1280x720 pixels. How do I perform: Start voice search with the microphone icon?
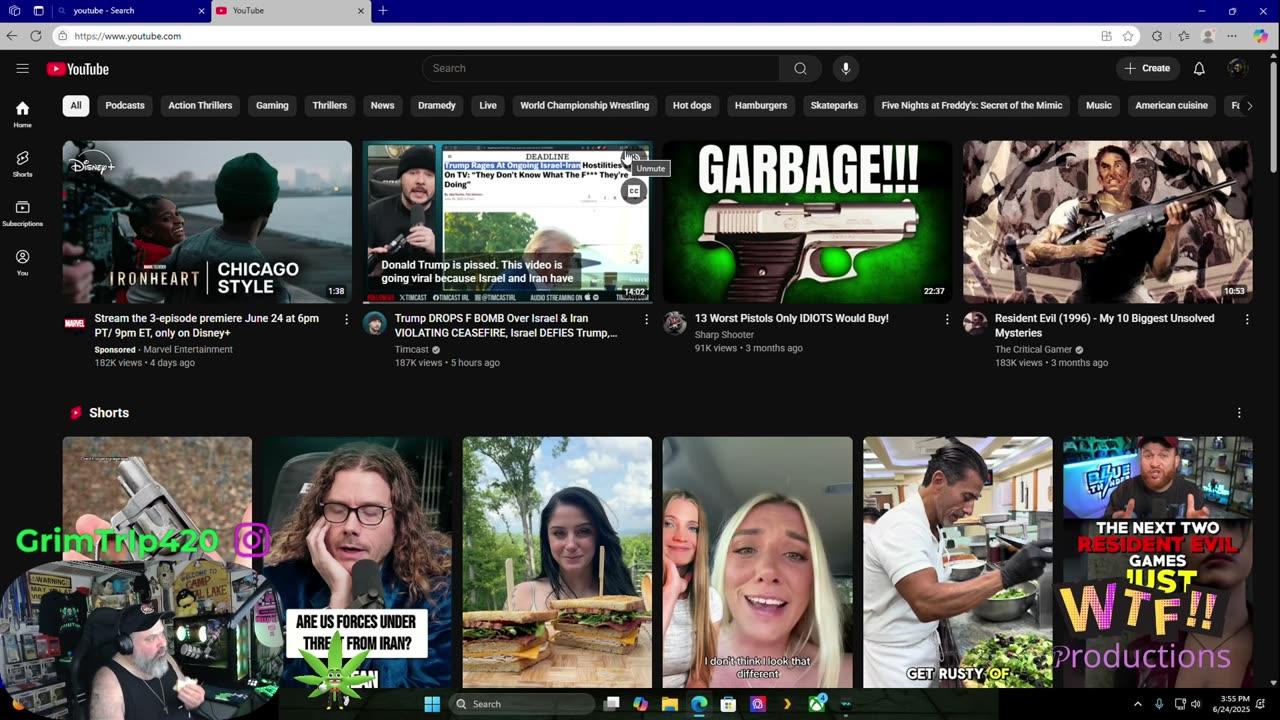tap(845, 68)
